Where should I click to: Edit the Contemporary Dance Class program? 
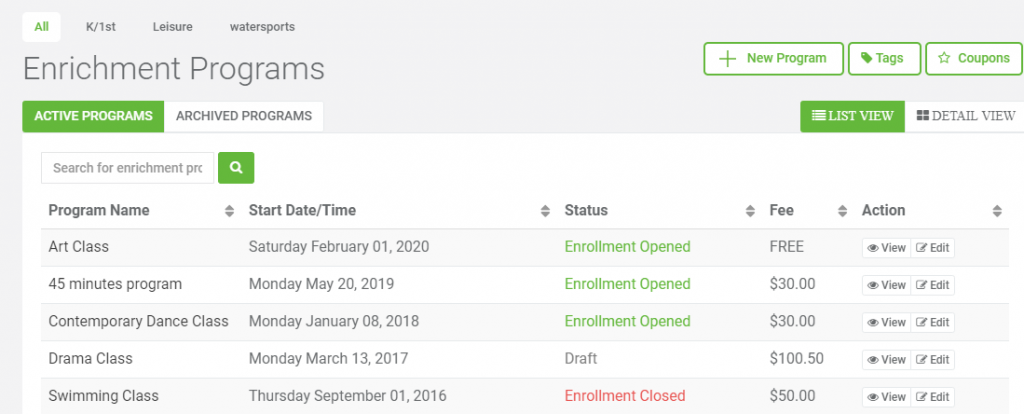tap(933, 323)
